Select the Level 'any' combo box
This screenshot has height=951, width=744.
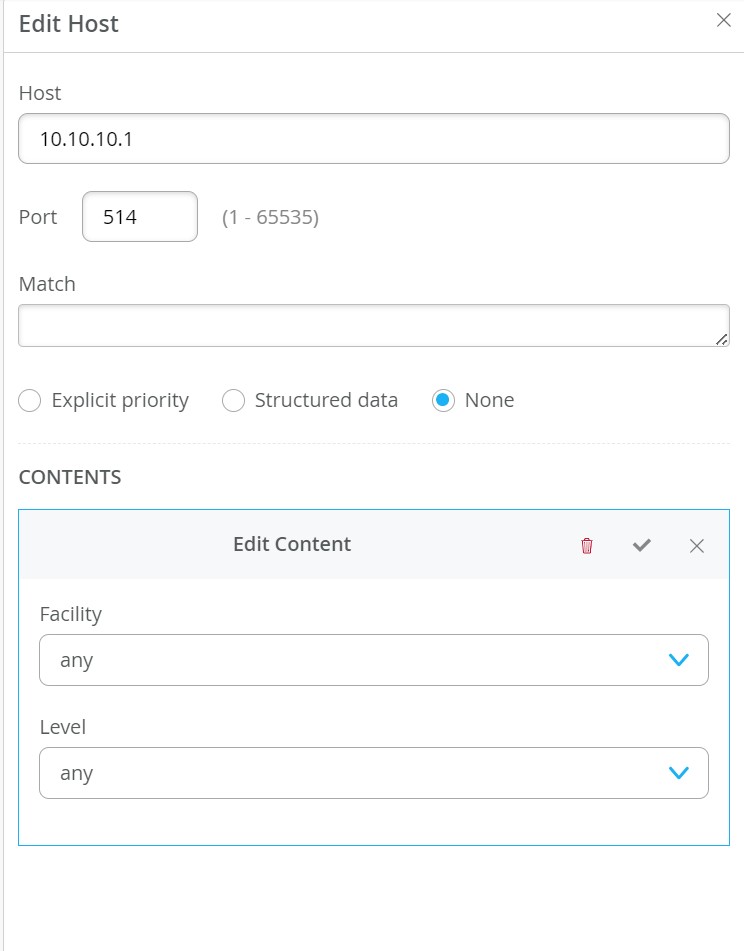[373, 771]
